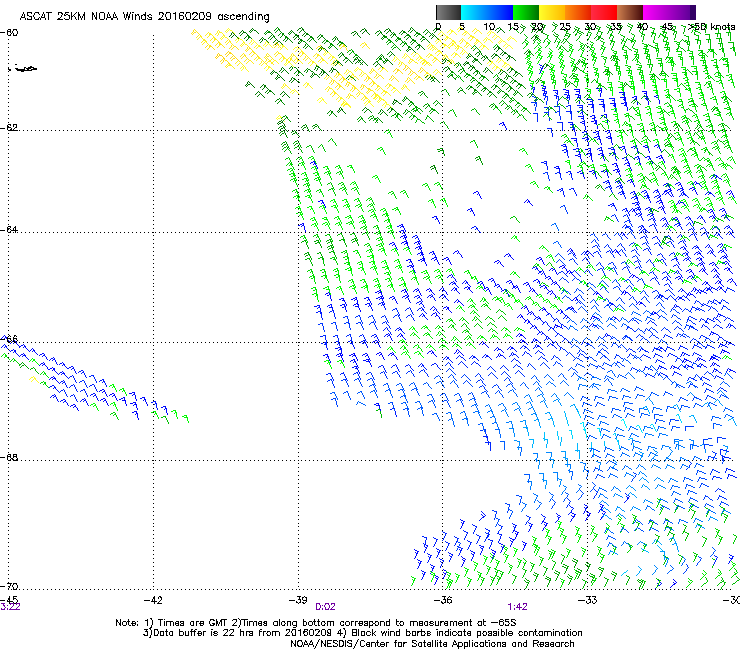Click the note line starting 'Note: 1) Times are GMT'
Image resolution: width=740 pixels, height=650 pixels.
(316, 623)
